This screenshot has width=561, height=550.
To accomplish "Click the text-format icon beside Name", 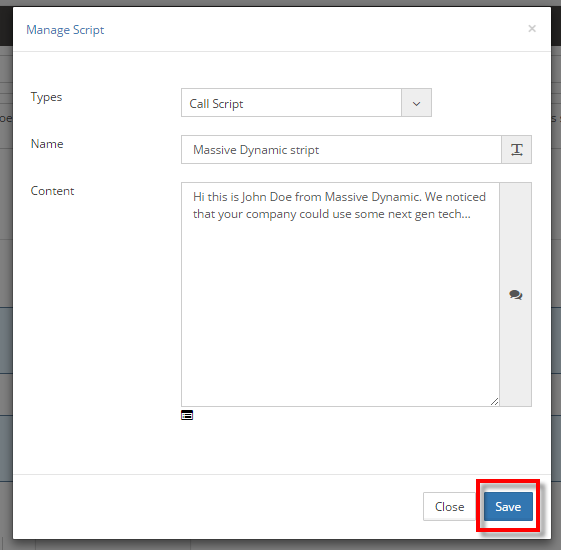I will click(x=516, y=150).
